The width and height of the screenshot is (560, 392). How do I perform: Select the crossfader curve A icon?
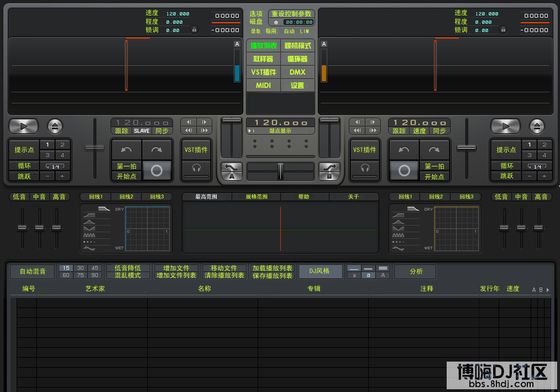pyautogui.click(x=232, y=171)
